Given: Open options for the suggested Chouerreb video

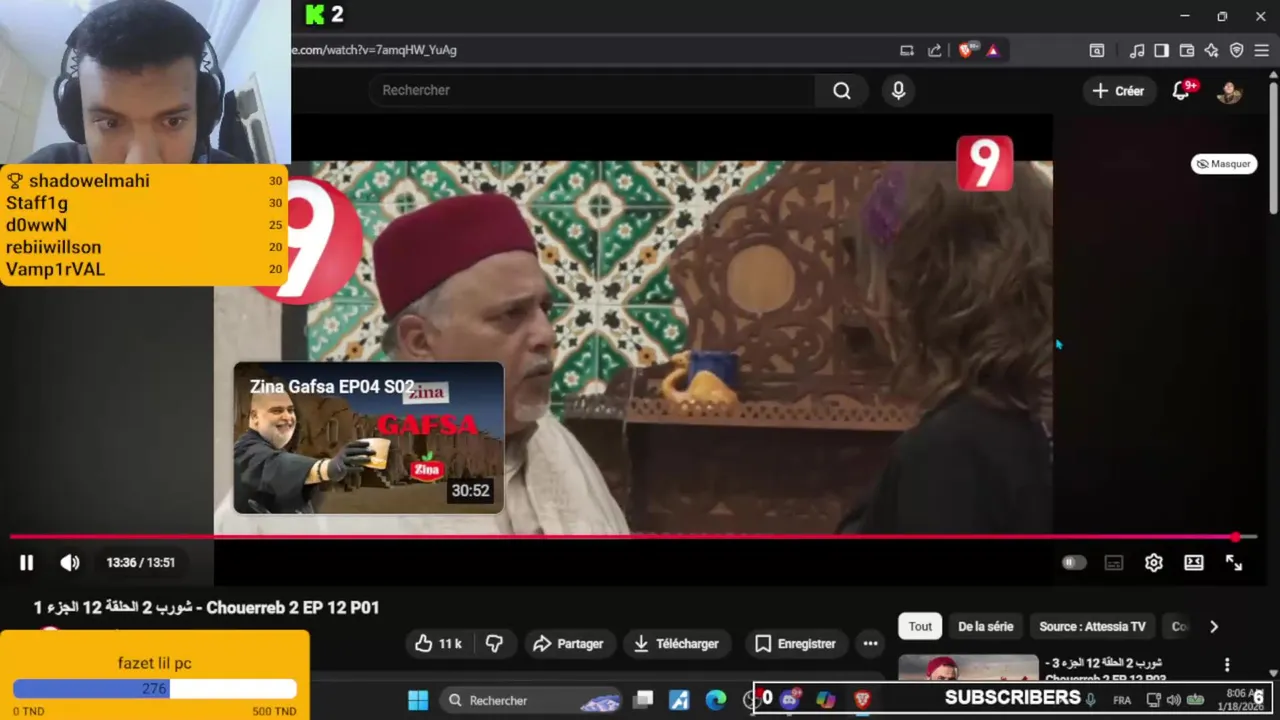Looking at the screenshot, I should click(1227, 665).
